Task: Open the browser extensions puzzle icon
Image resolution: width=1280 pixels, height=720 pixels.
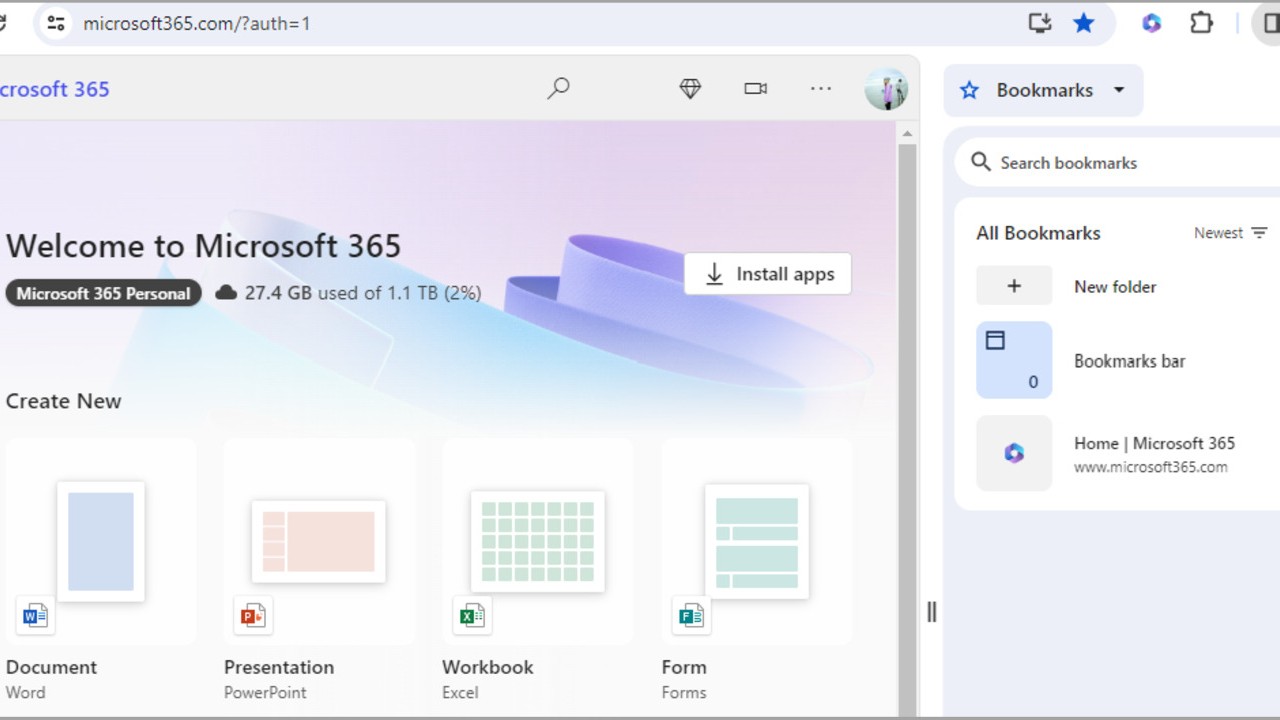Action: (1201, 23)
